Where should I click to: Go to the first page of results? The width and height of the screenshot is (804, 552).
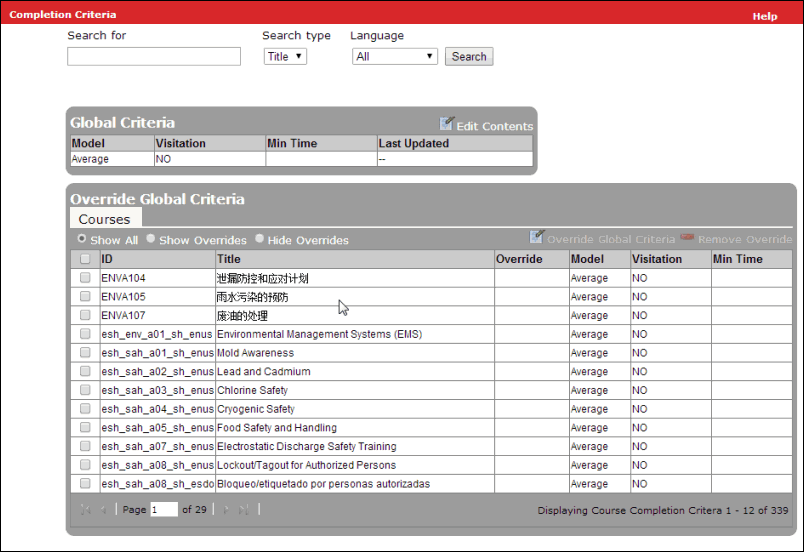(85, 510)
